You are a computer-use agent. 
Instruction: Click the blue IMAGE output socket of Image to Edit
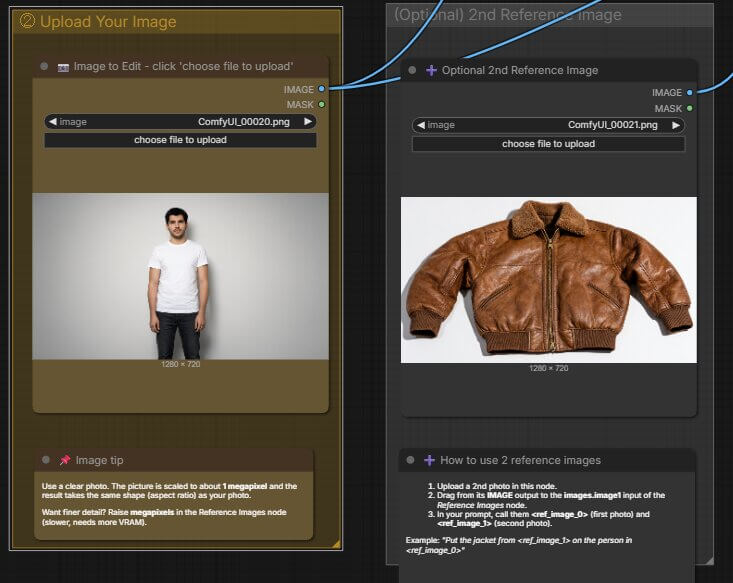[322, 89]
